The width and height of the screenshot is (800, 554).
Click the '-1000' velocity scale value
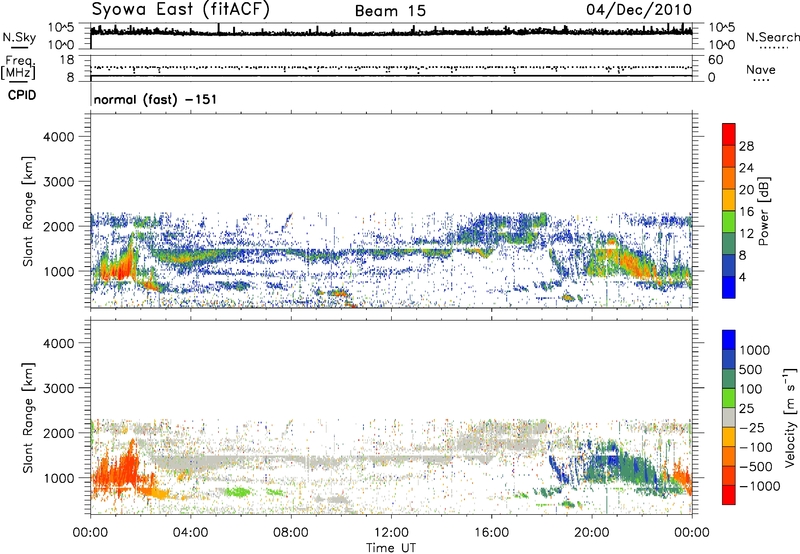pos(759,486)
